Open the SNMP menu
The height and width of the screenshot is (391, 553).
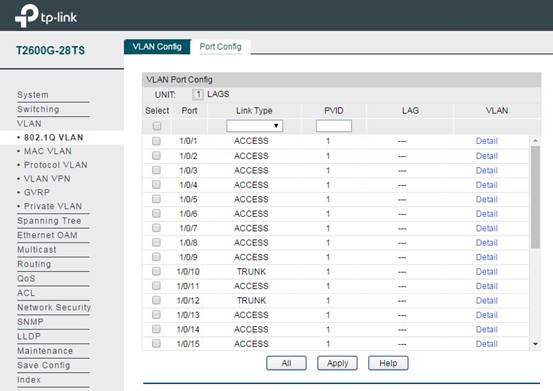(30, 322)
